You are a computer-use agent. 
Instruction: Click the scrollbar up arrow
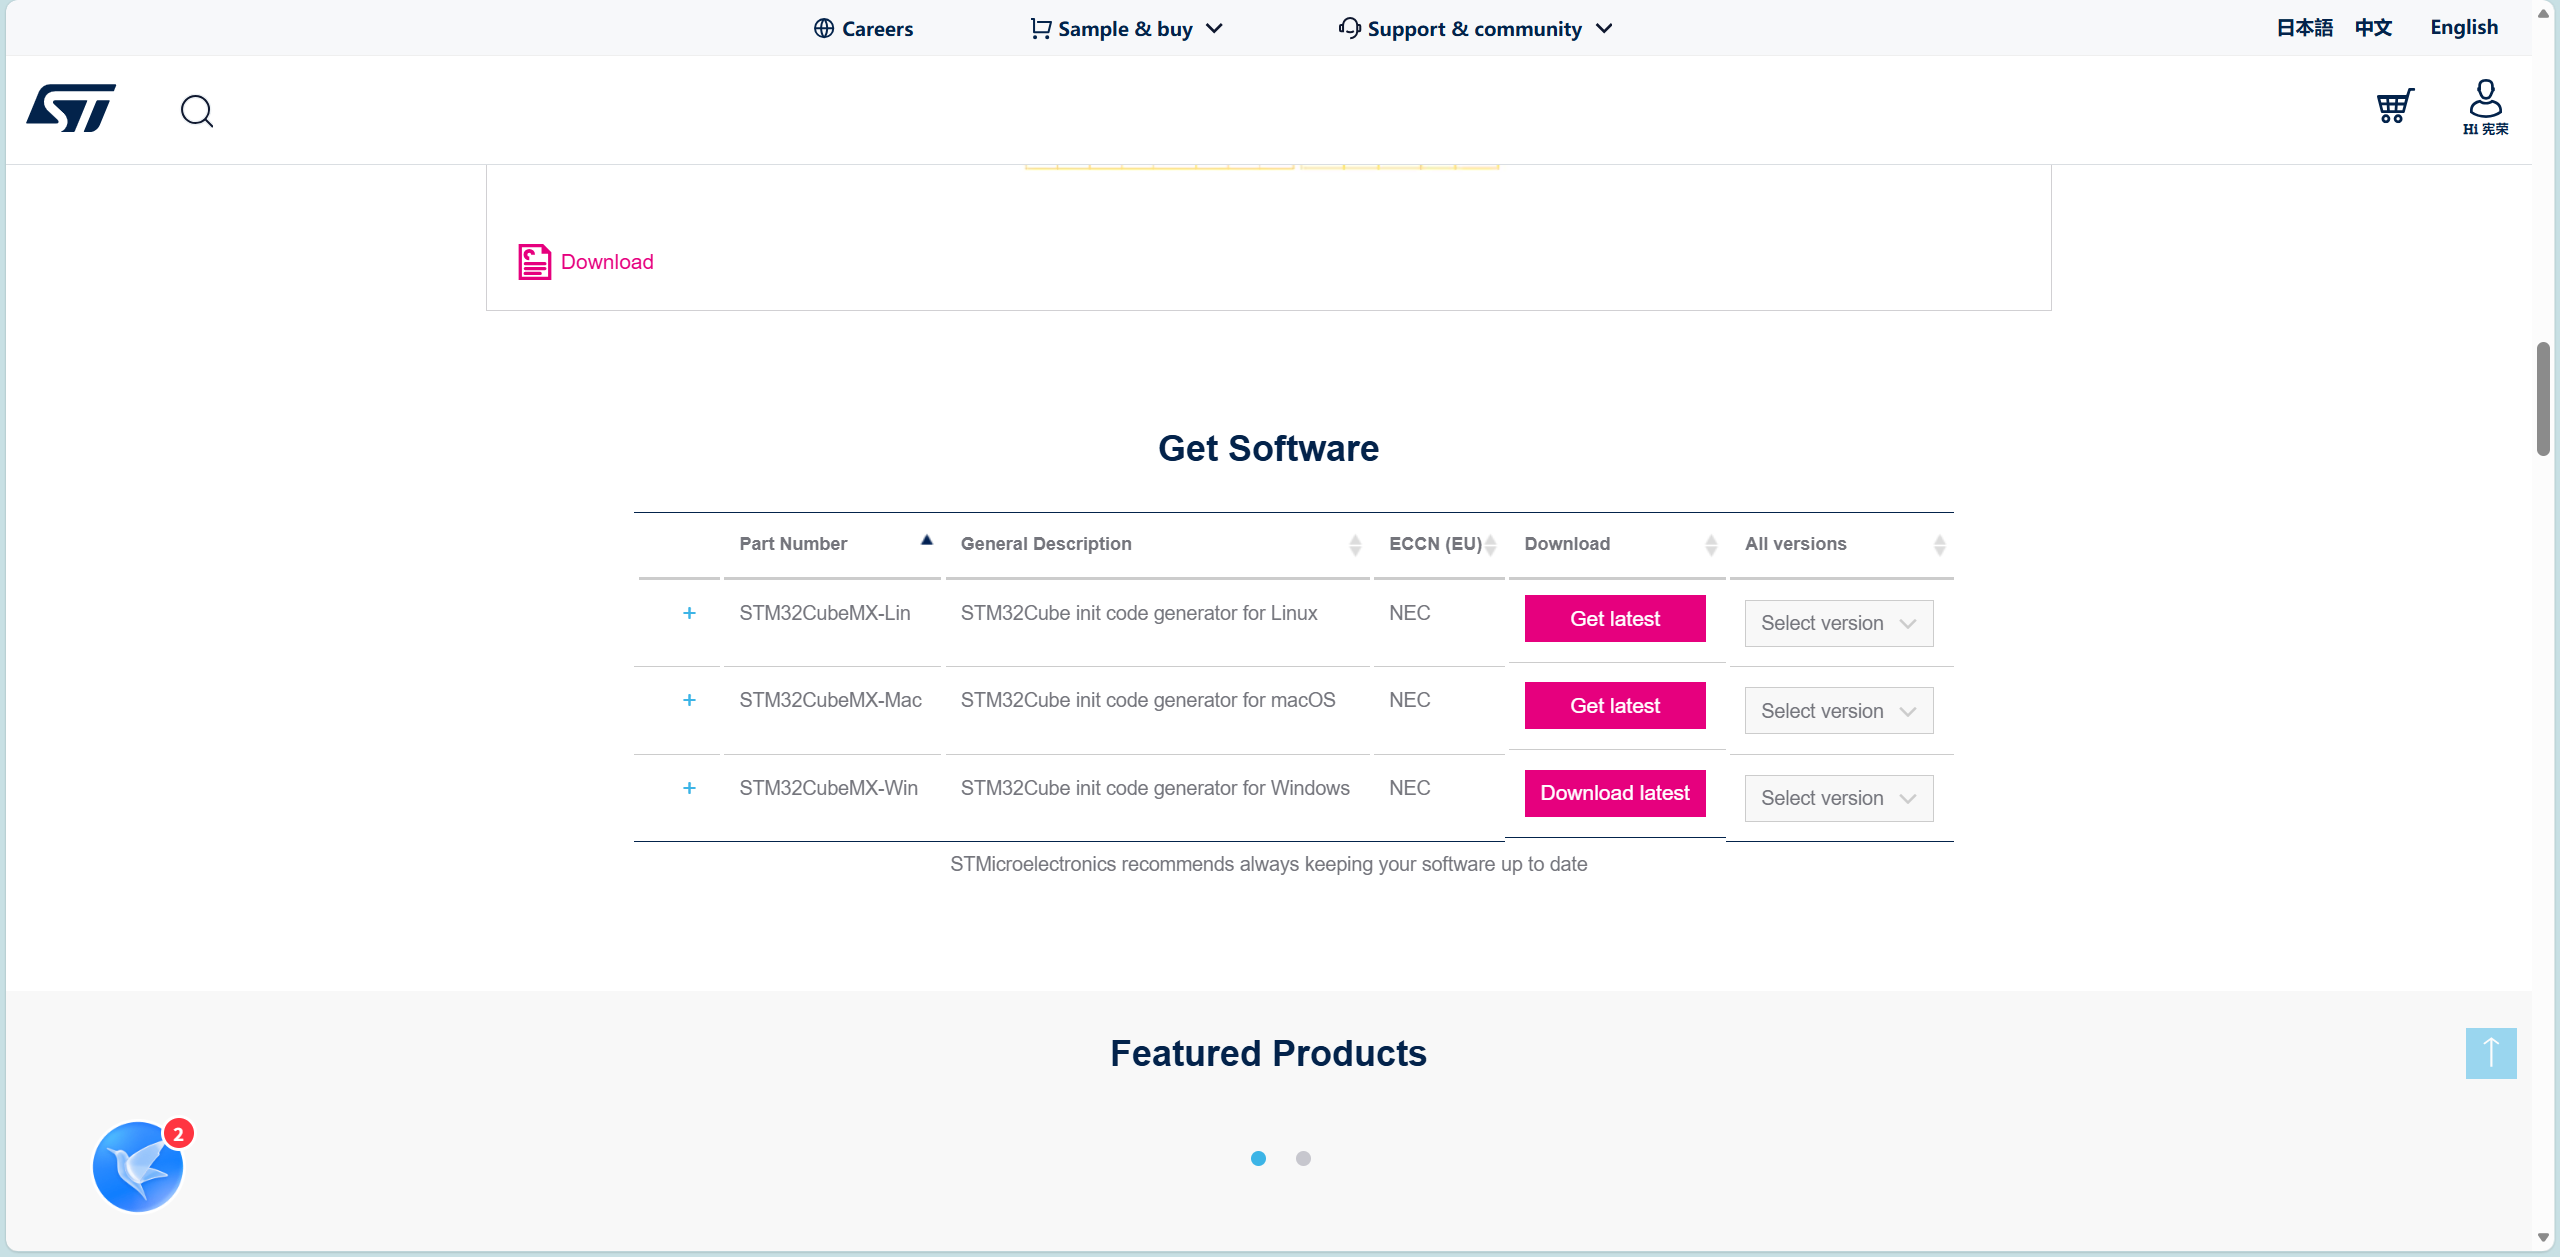pyautogui.click(x=2543, y=13)
